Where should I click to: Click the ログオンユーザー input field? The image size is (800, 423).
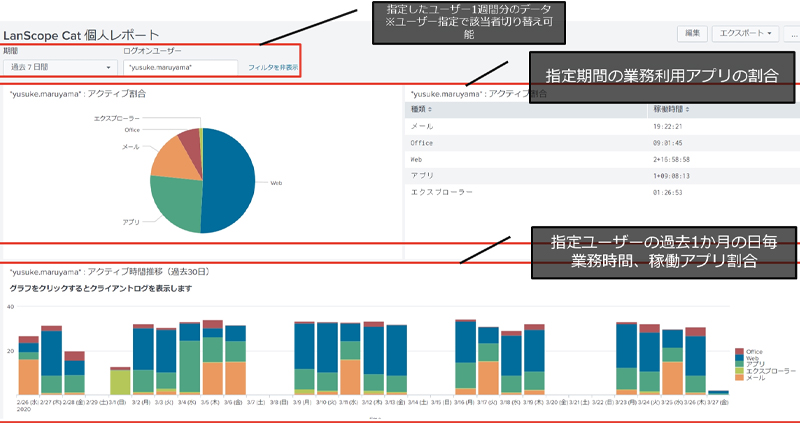pos(181,67)
